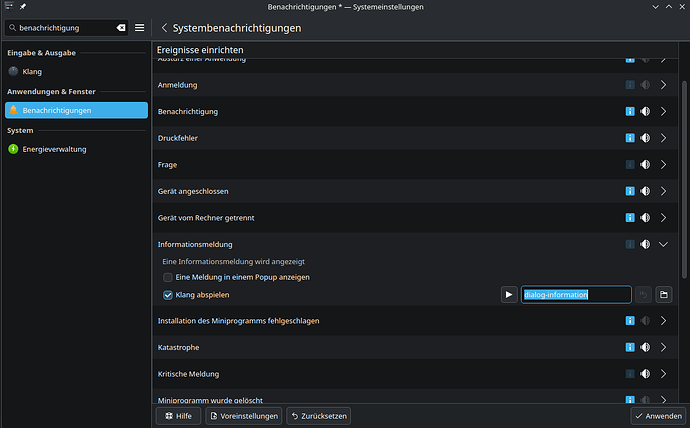Click the popup icon in Gerät angeschlossen row
Image resolution: width=690 pixels, height=428 pixels.
[630, 190]
